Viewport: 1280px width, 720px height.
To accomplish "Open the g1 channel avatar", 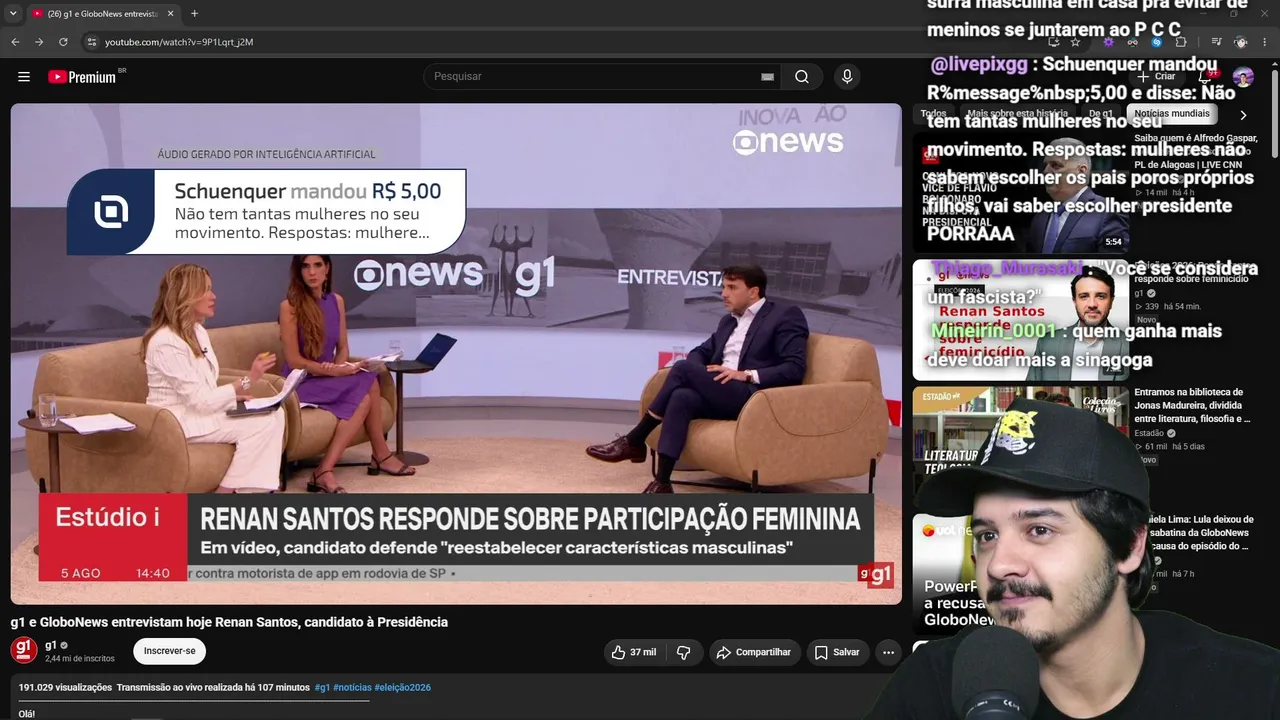I will [x=24, y=650].
